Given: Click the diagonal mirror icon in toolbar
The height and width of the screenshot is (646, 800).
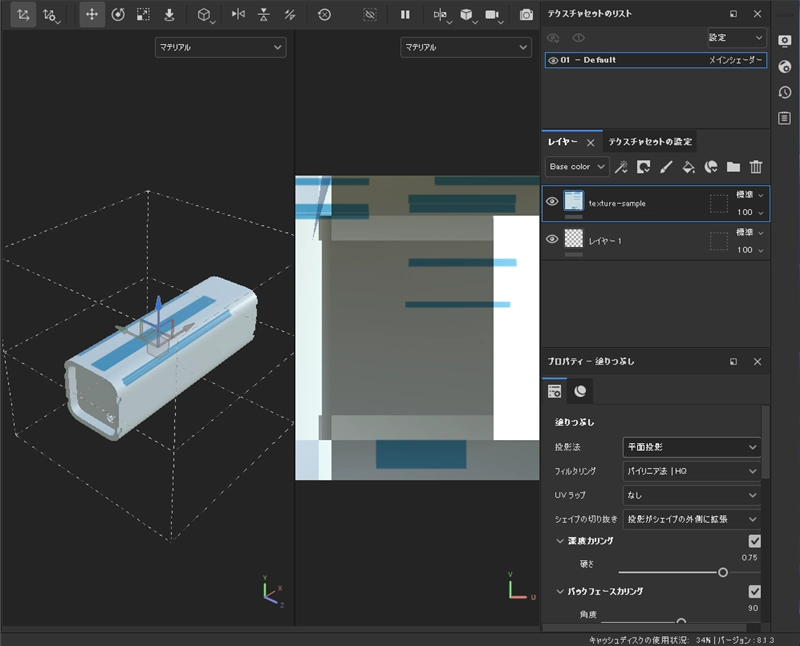Looking at the screenshot, I should pyautogui.click(x=290, y=15).
